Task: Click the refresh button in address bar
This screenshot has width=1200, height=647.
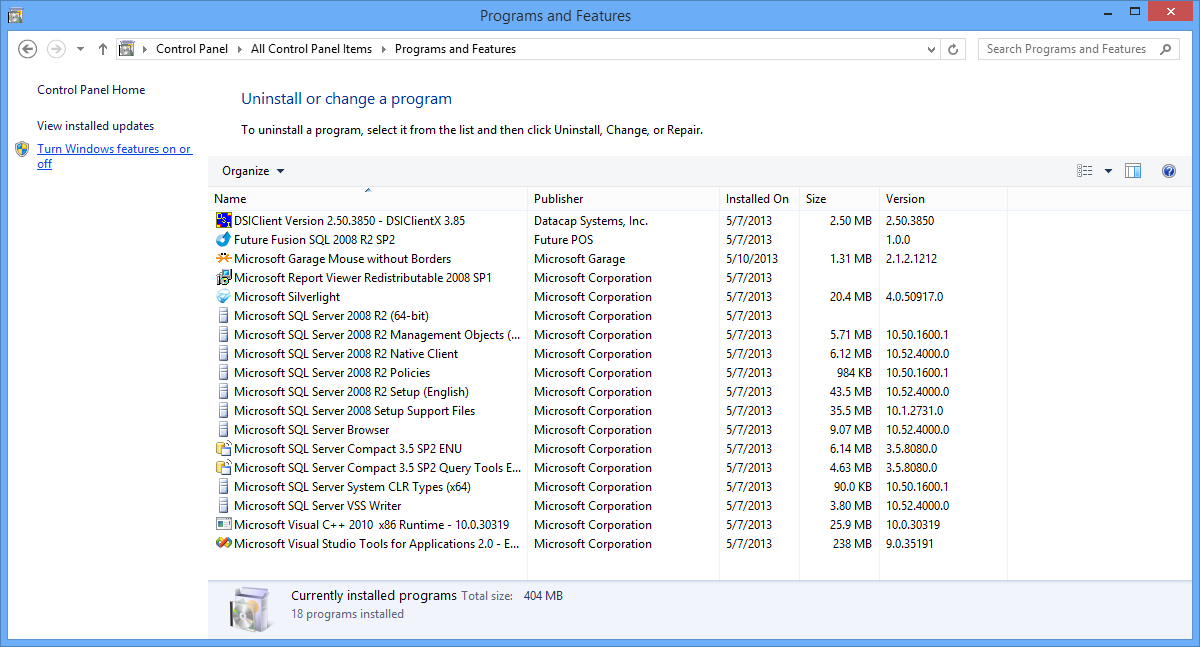Action: 954,49
